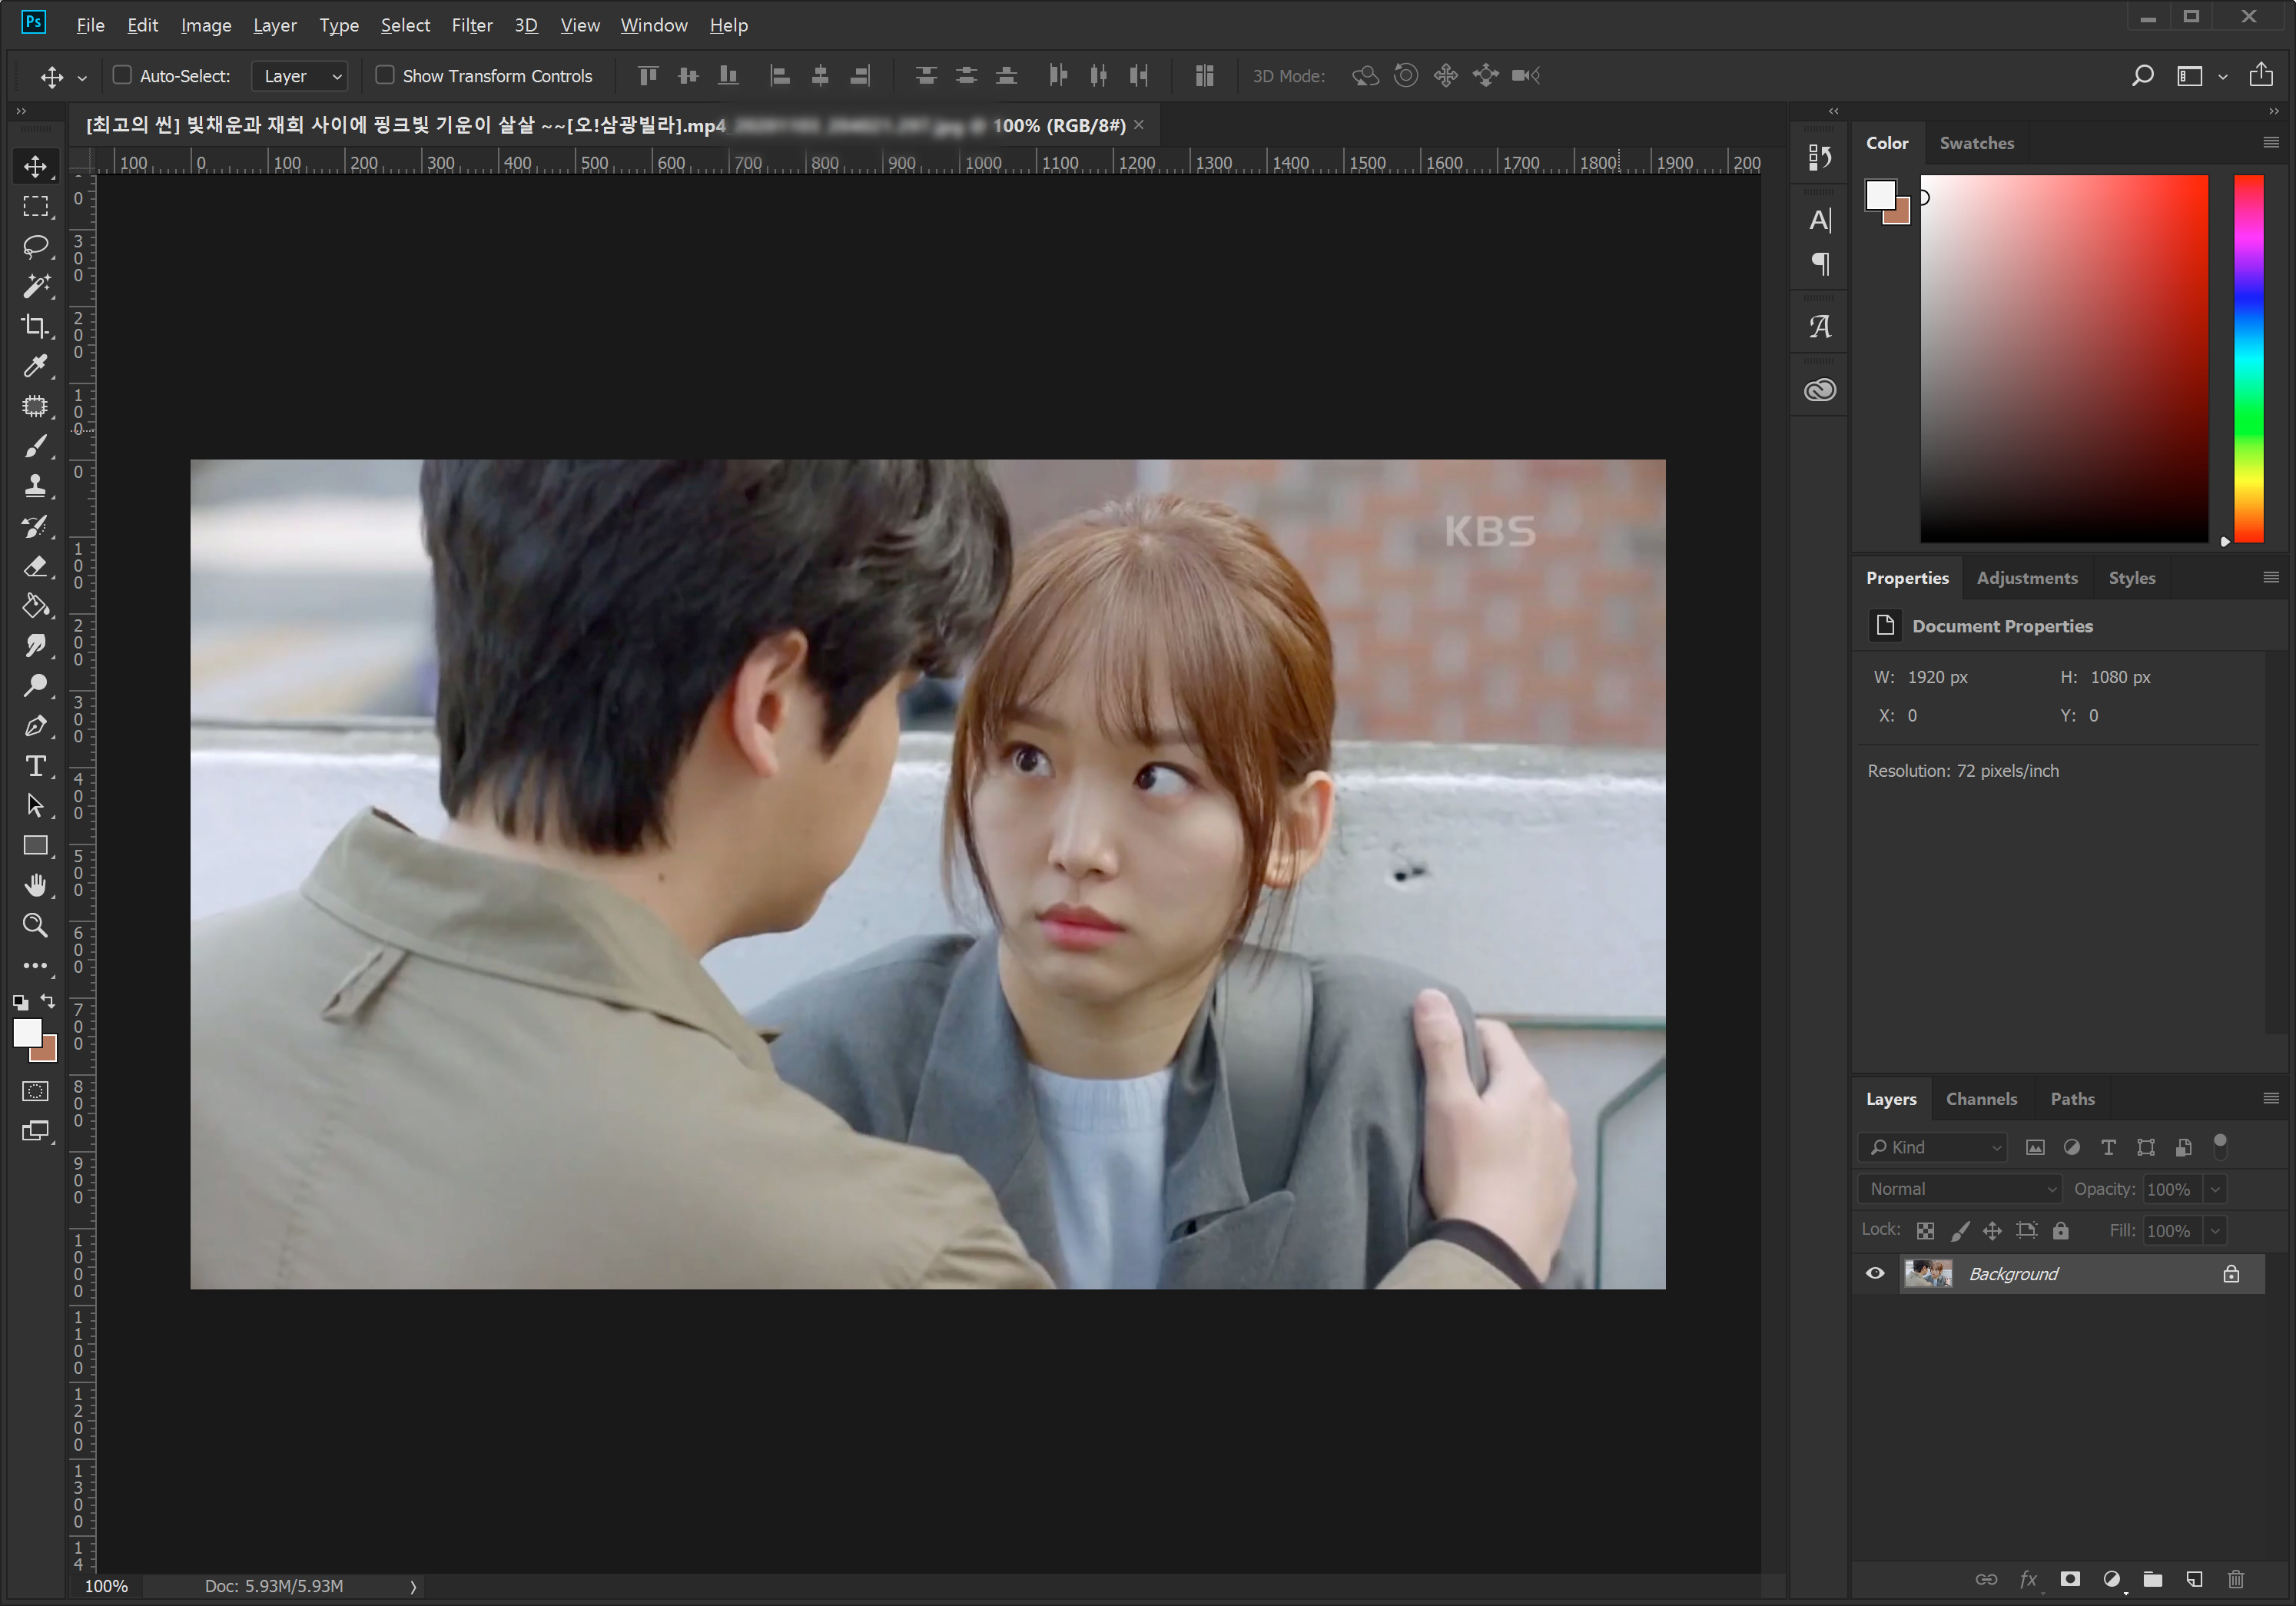Screen dimensions: 2296x1606
Task: Click the rainbow hue slider bar
Action: click(x=2248, y=360)
